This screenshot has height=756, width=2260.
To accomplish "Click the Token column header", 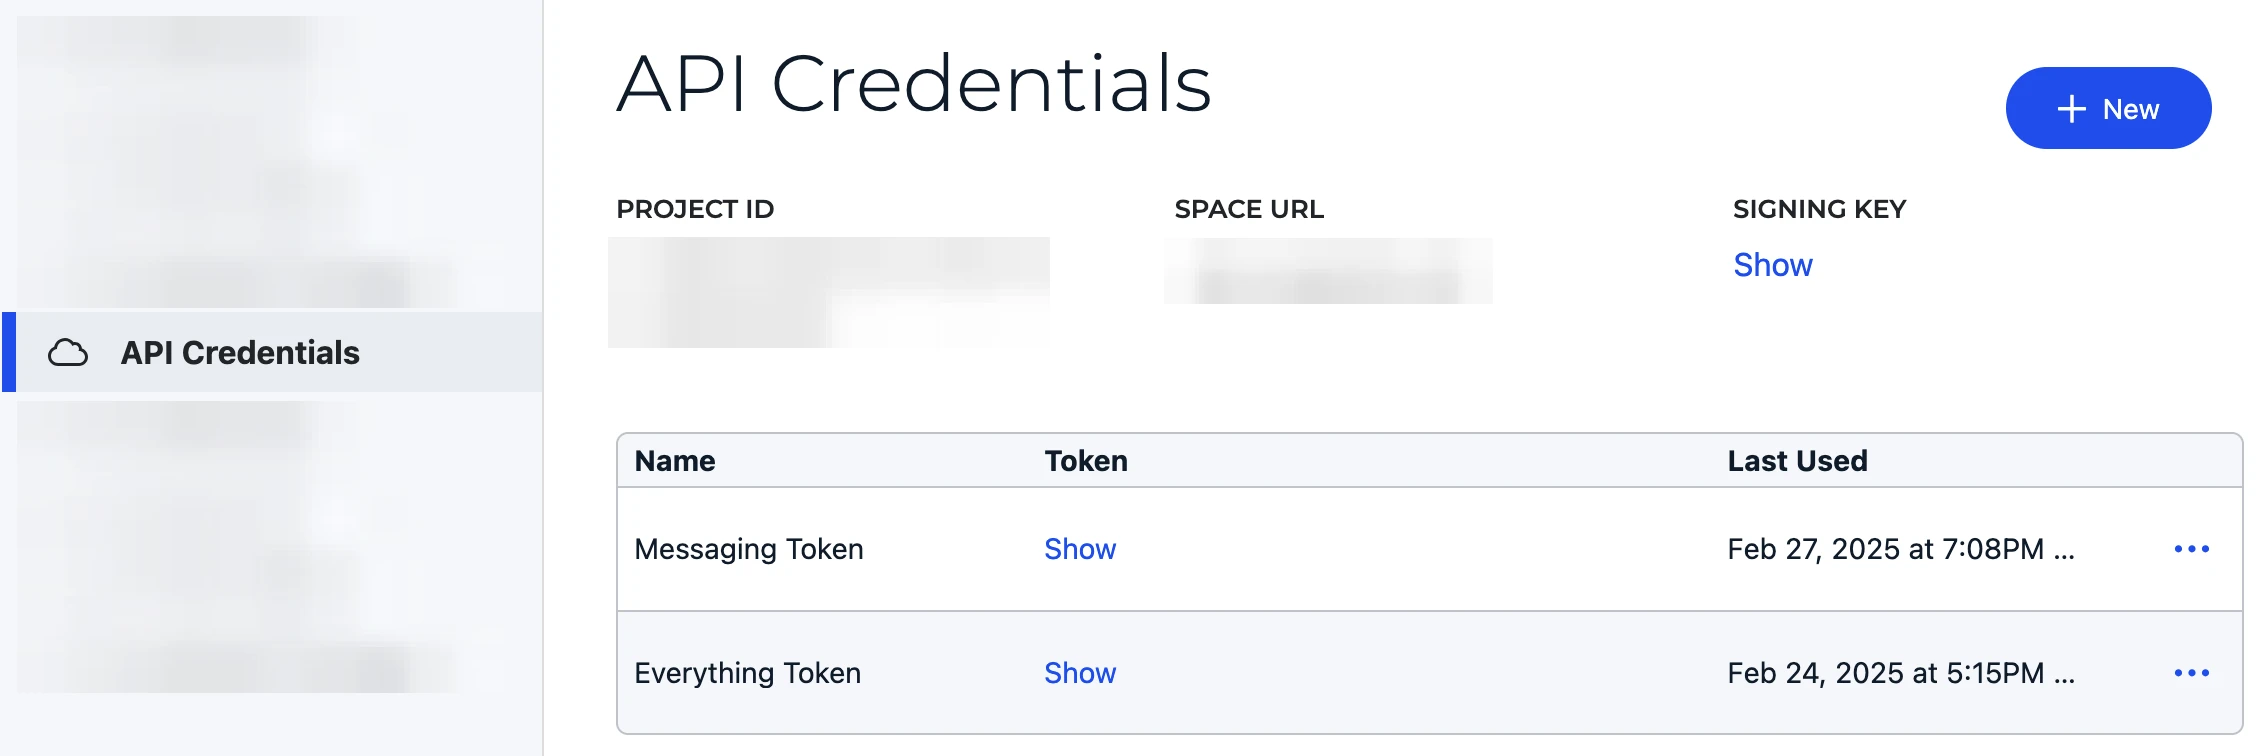I will coord(1086,461).
